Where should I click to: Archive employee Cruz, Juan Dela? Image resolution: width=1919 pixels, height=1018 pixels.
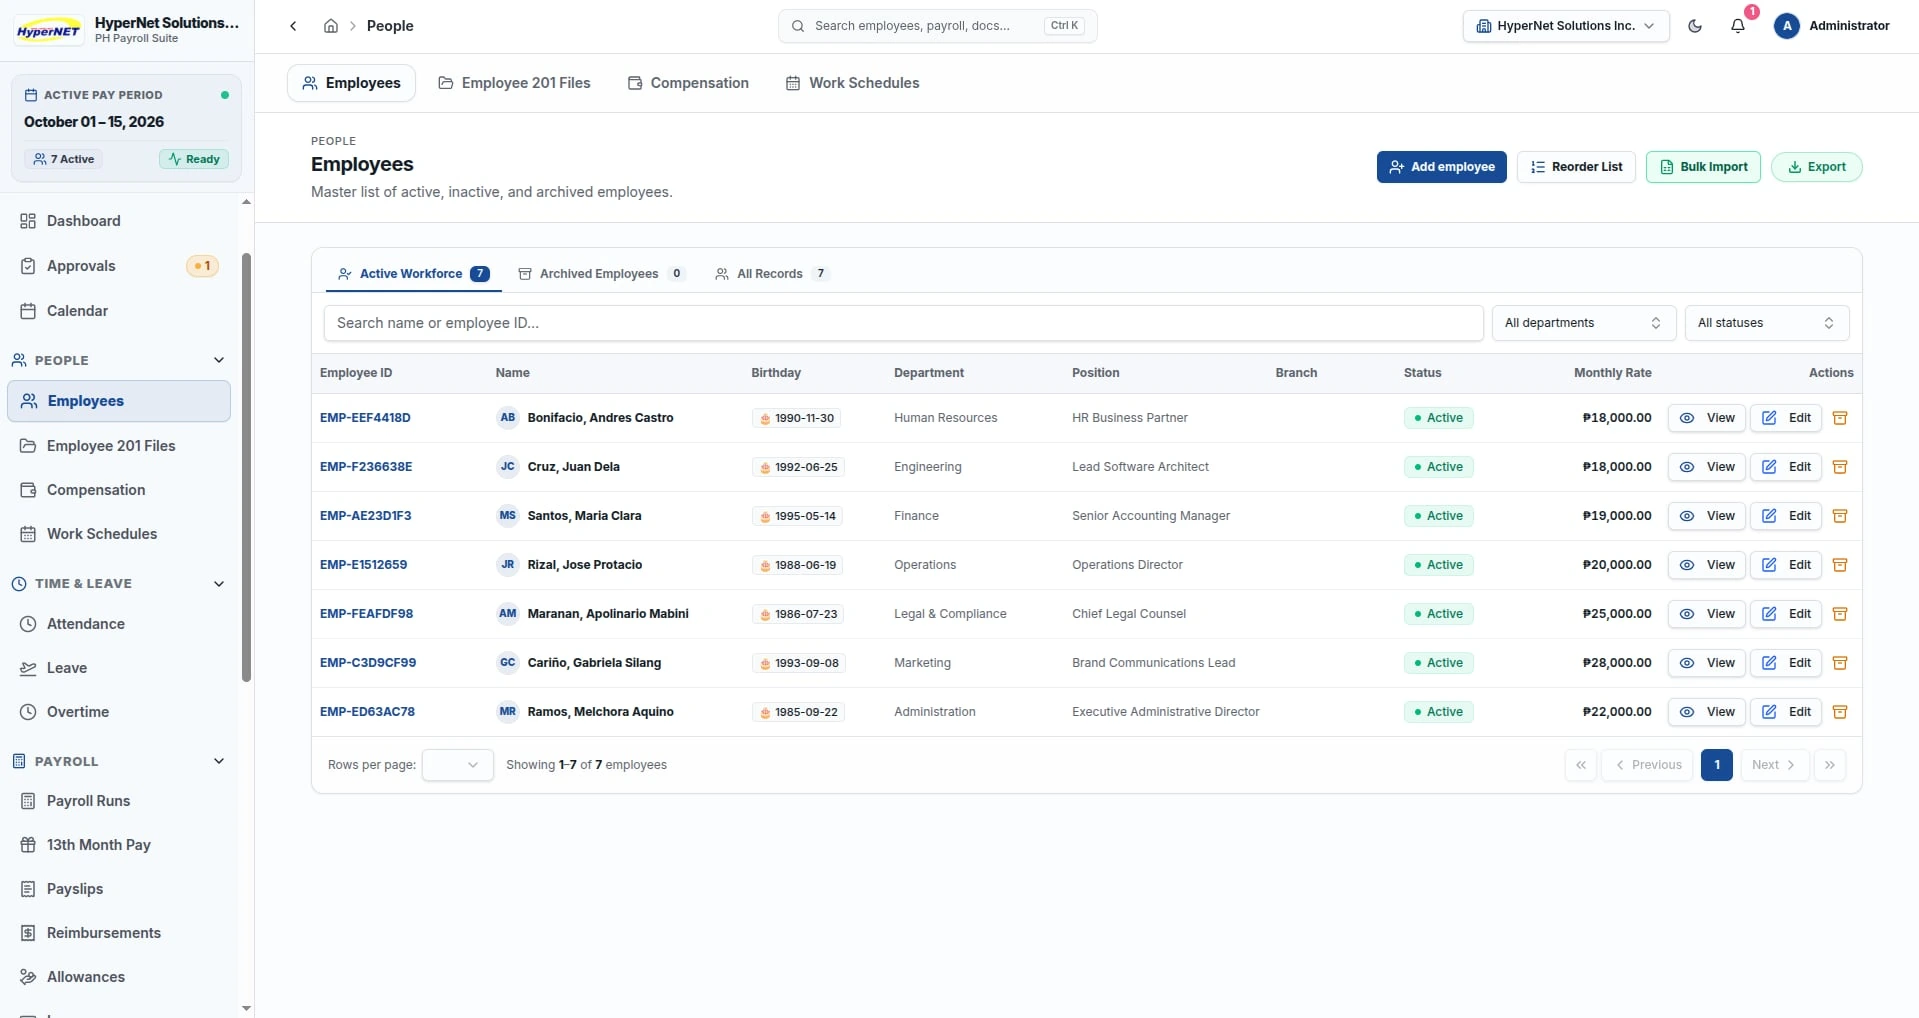tap(1840, 467)
